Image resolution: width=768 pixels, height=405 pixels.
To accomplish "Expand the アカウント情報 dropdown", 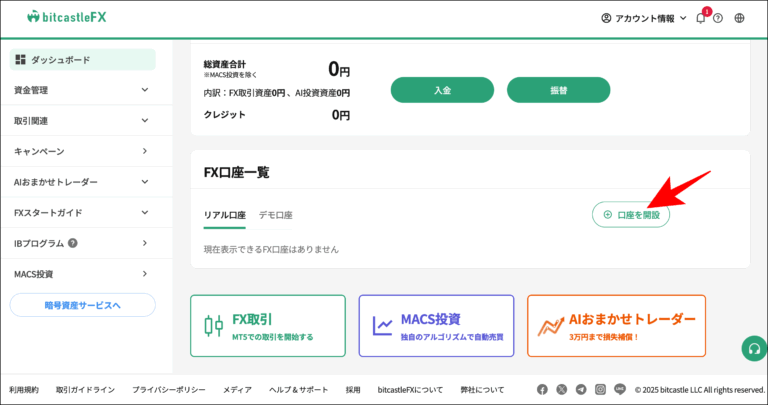I will [x=644, y=18].
